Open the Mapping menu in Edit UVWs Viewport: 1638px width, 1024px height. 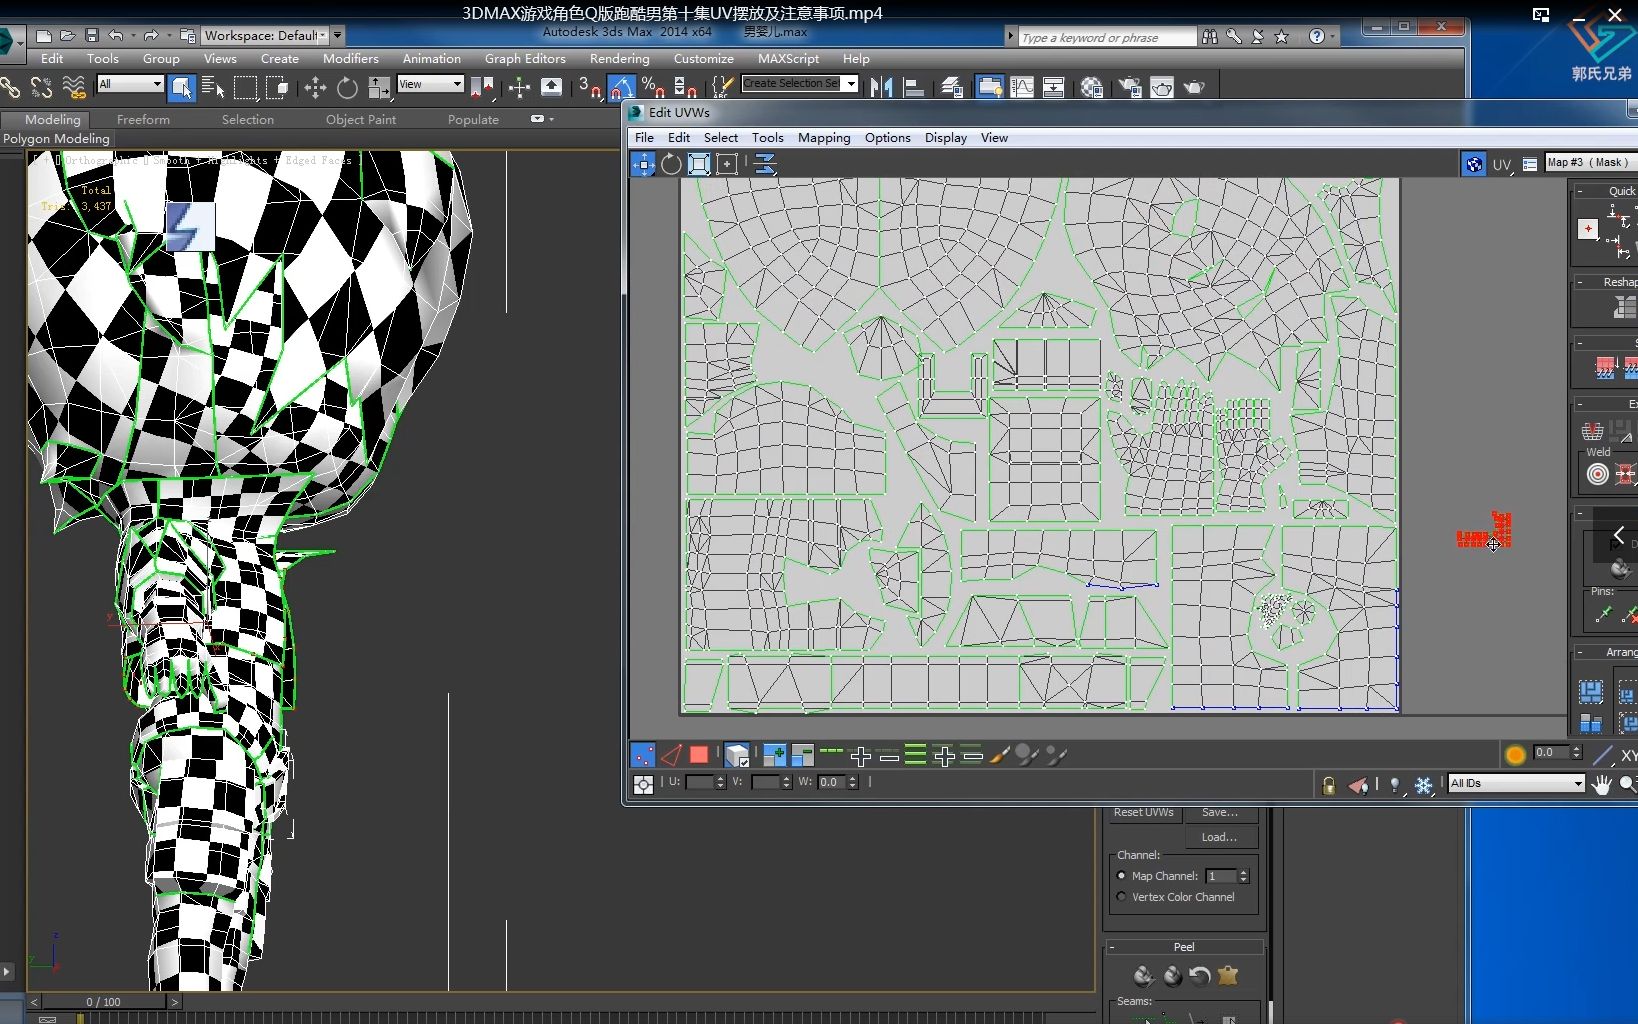(824, 138)
